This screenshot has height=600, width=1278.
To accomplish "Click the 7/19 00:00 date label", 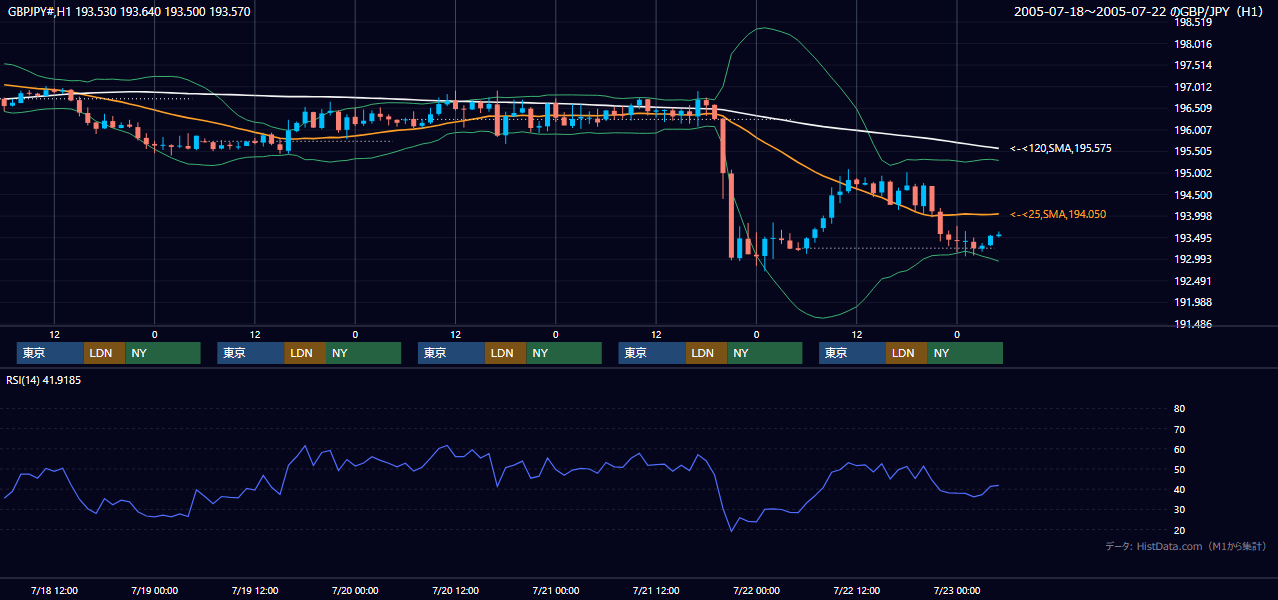I will pyautogui.click(x=154, y=590).
